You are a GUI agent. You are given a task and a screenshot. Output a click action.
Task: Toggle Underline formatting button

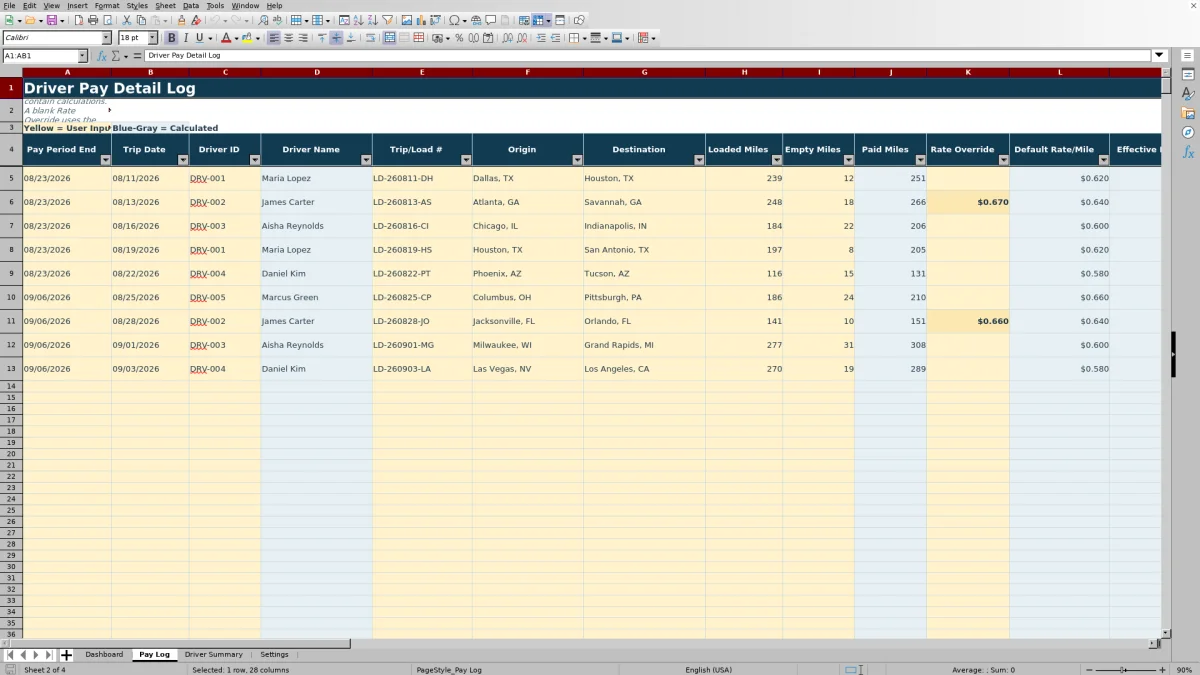[199, 38]
